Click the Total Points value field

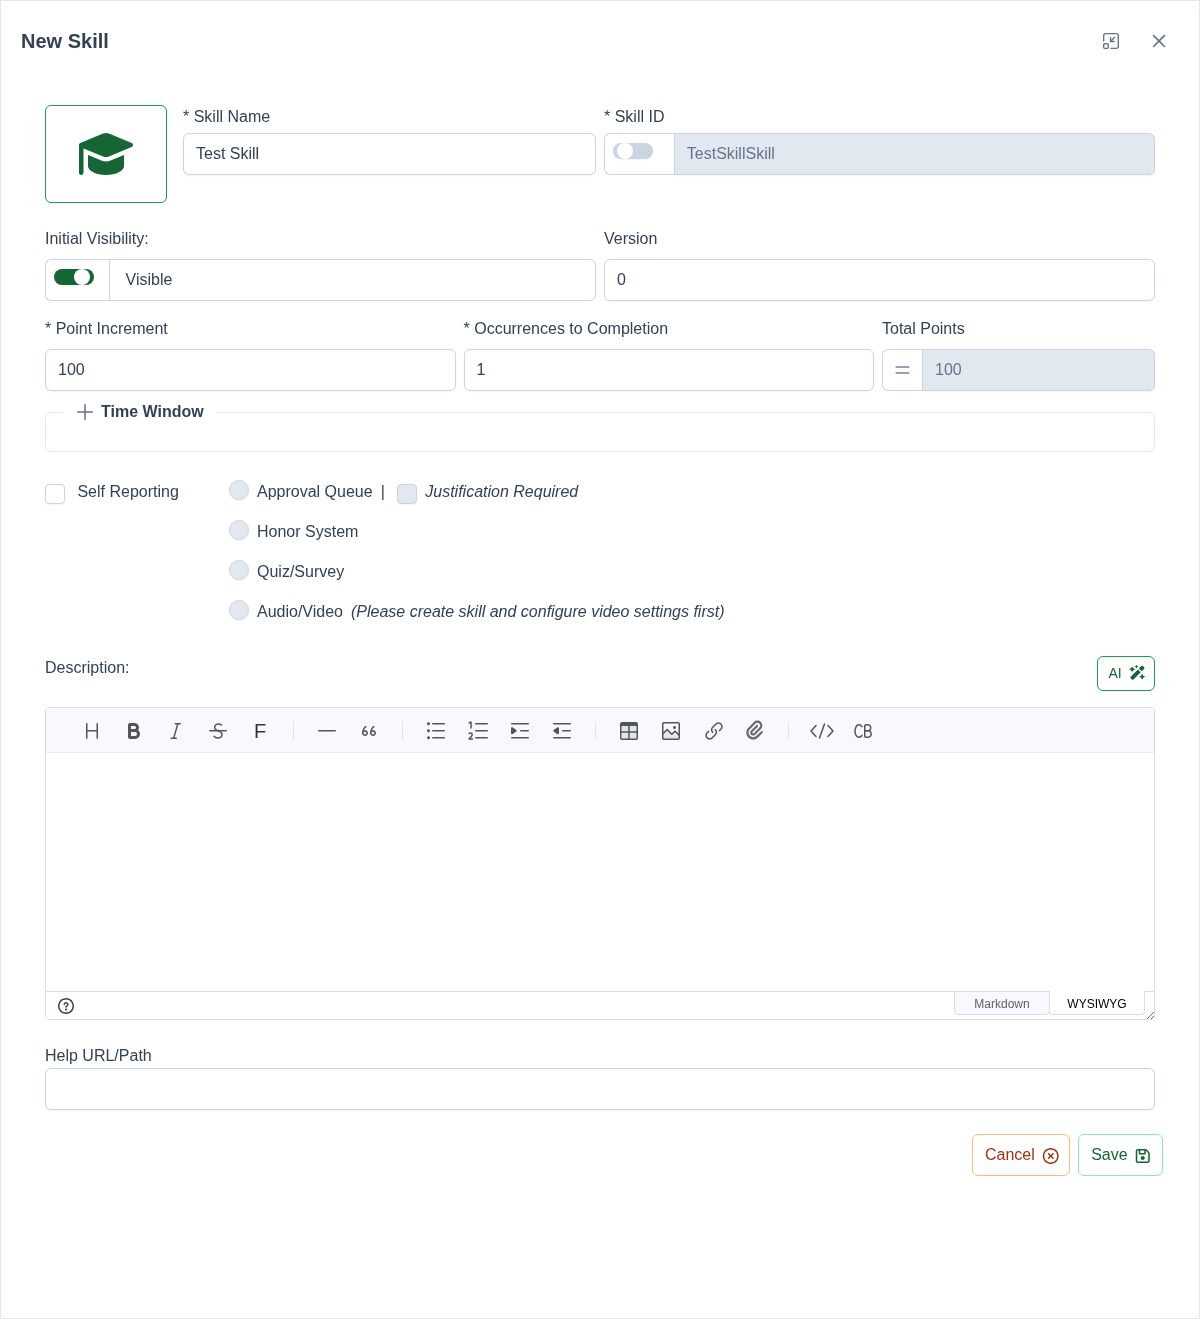click(1038, 370)
